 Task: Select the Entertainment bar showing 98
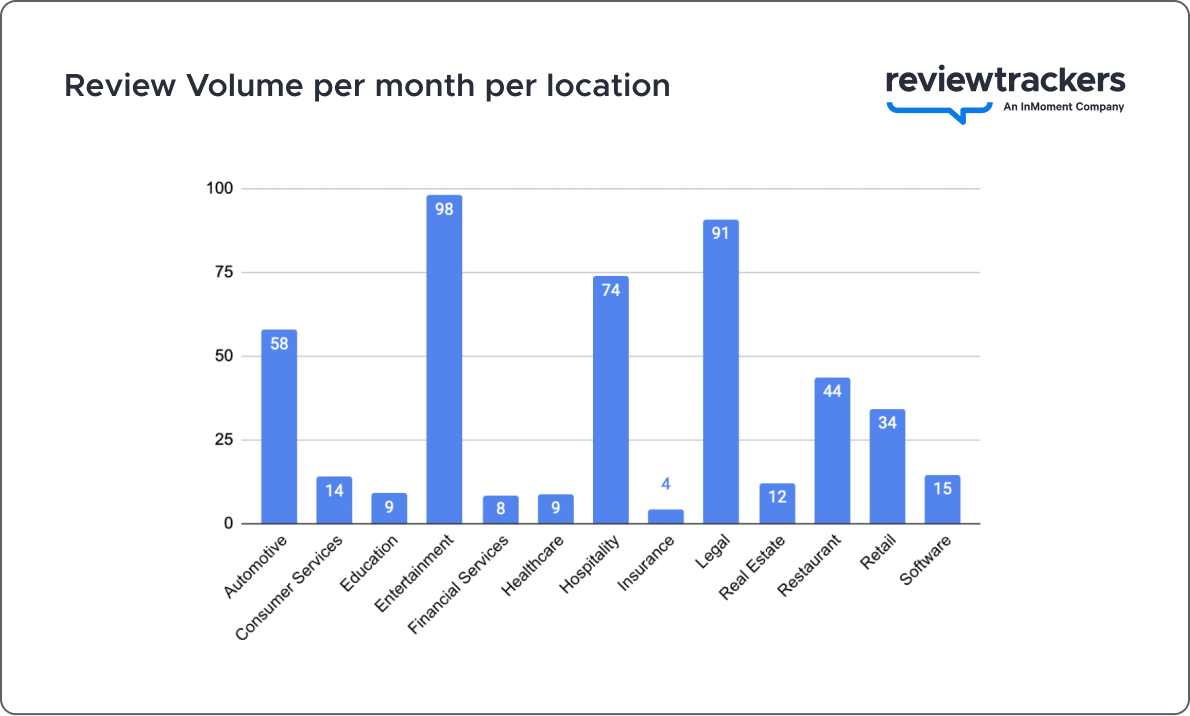point(443,360)
